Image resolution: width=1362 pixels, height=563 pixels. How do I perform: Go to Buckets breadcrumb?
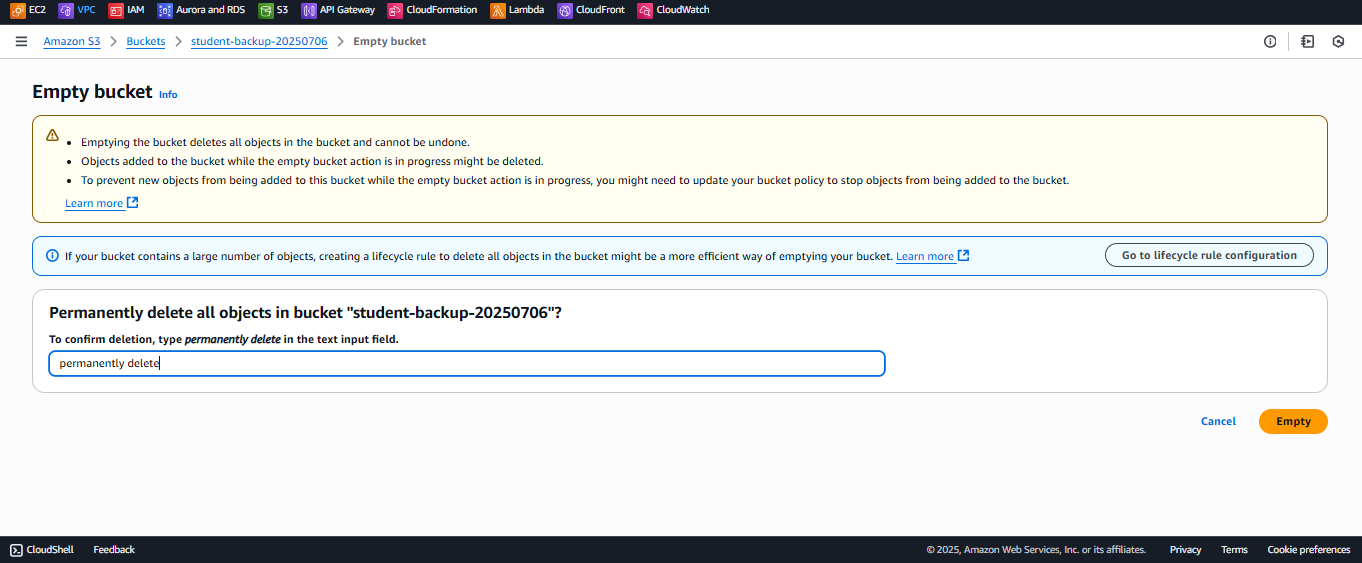tap(146, 42)
